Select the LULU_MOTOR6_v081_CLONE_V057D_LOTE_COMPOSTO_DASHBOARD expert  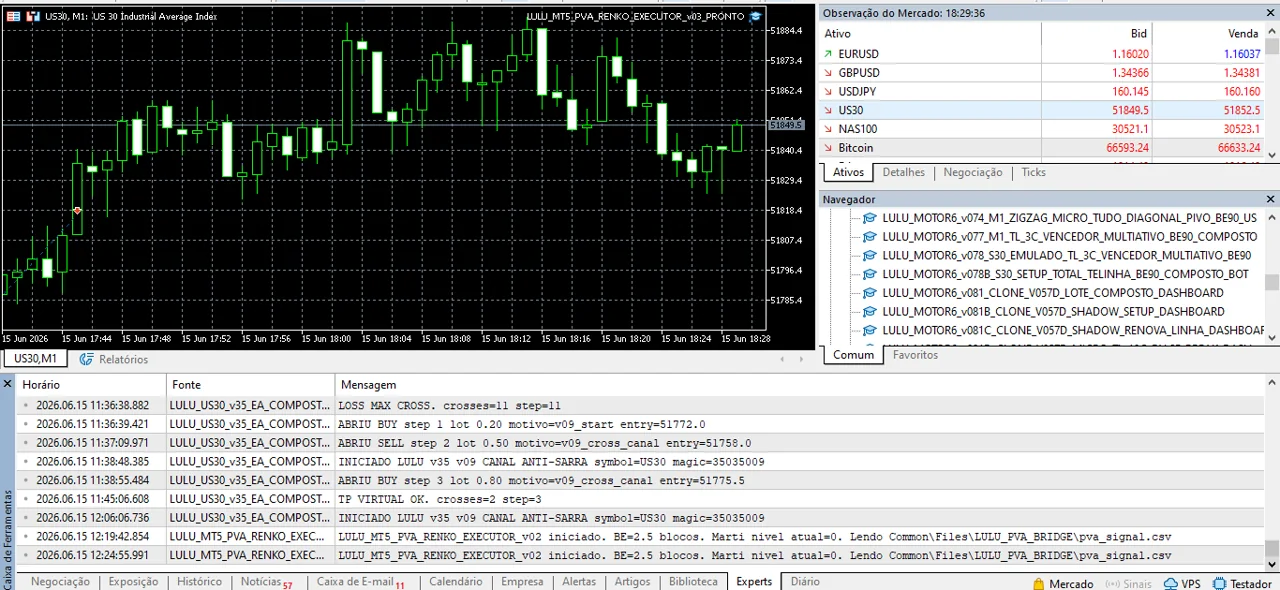coord(1053,293)
